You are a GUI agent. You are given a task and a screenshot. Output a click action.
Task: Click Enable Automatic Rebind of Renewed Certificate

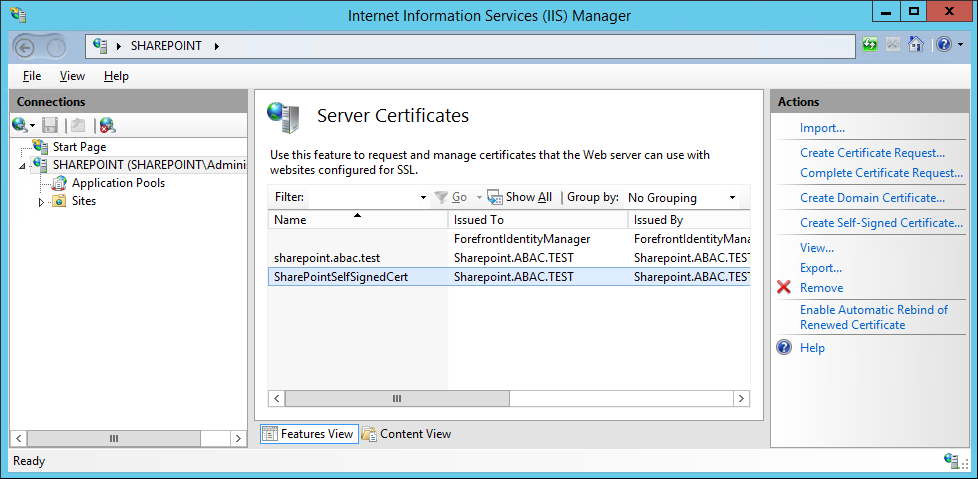(874, 317)
